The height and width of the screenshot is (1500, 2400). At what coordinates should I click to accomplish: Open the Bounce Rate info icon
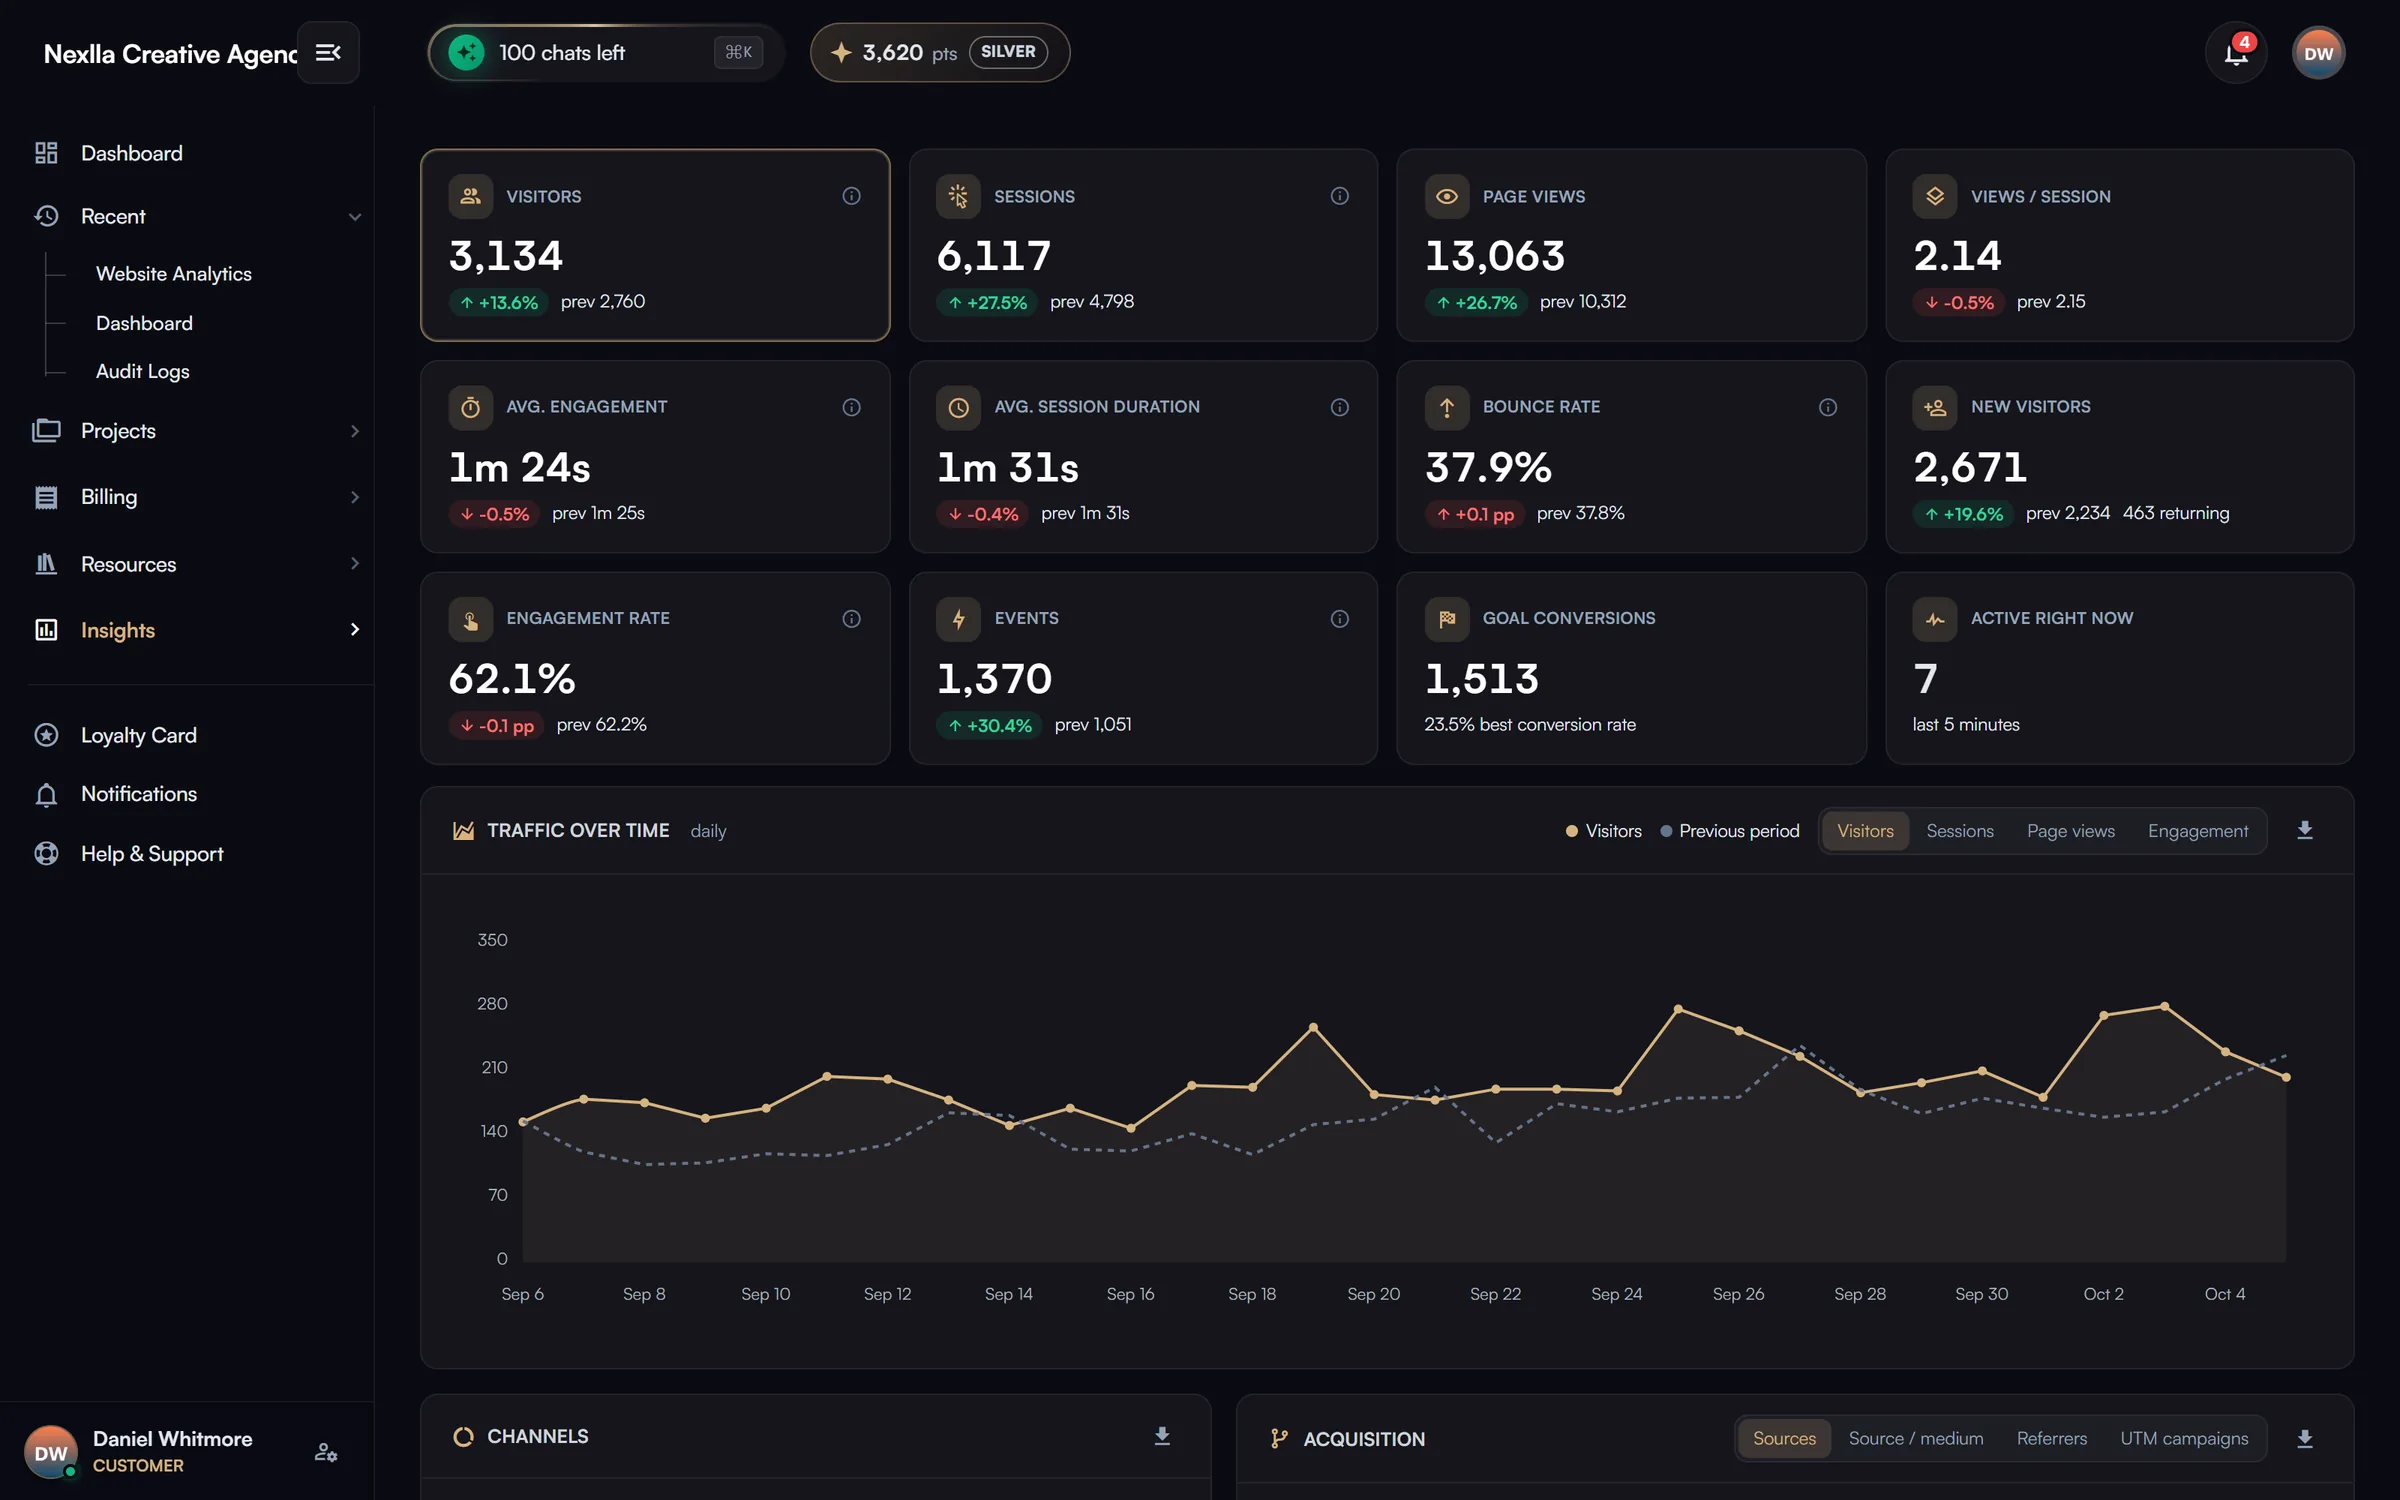pyautogui.click(x=1827, y=407)
